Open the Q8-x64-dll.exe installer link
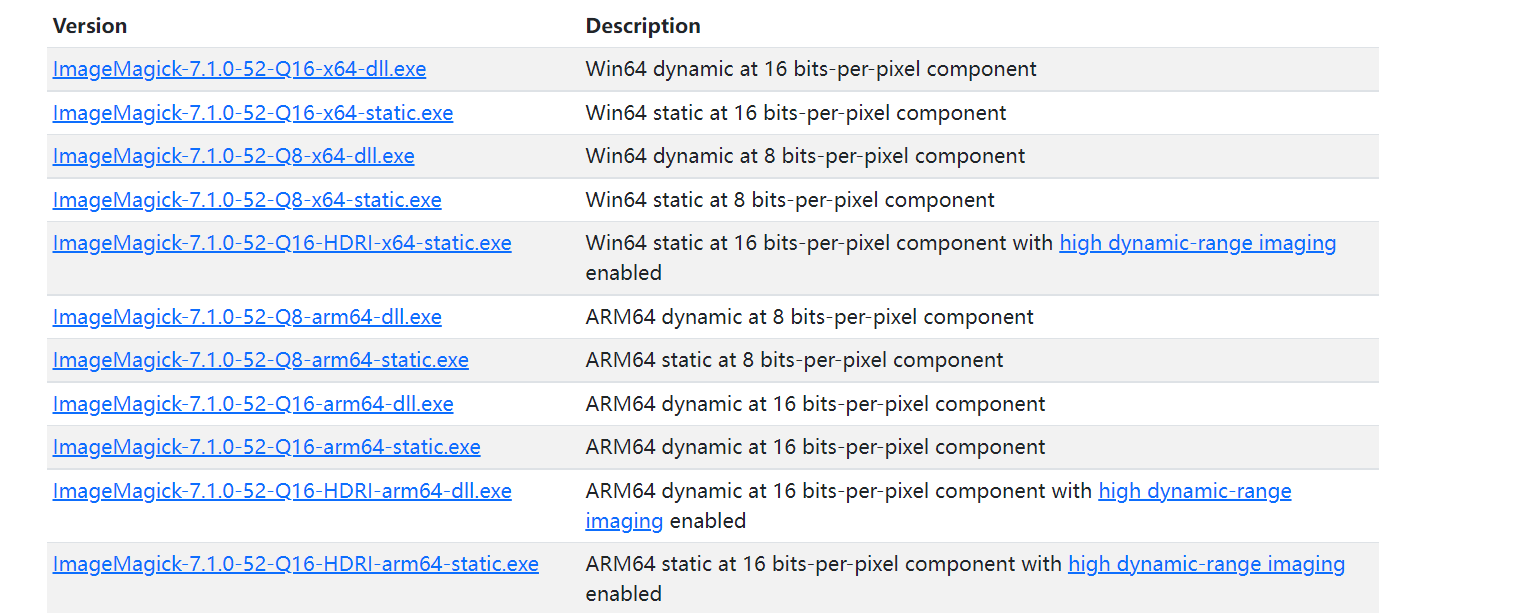 (233, 157)
